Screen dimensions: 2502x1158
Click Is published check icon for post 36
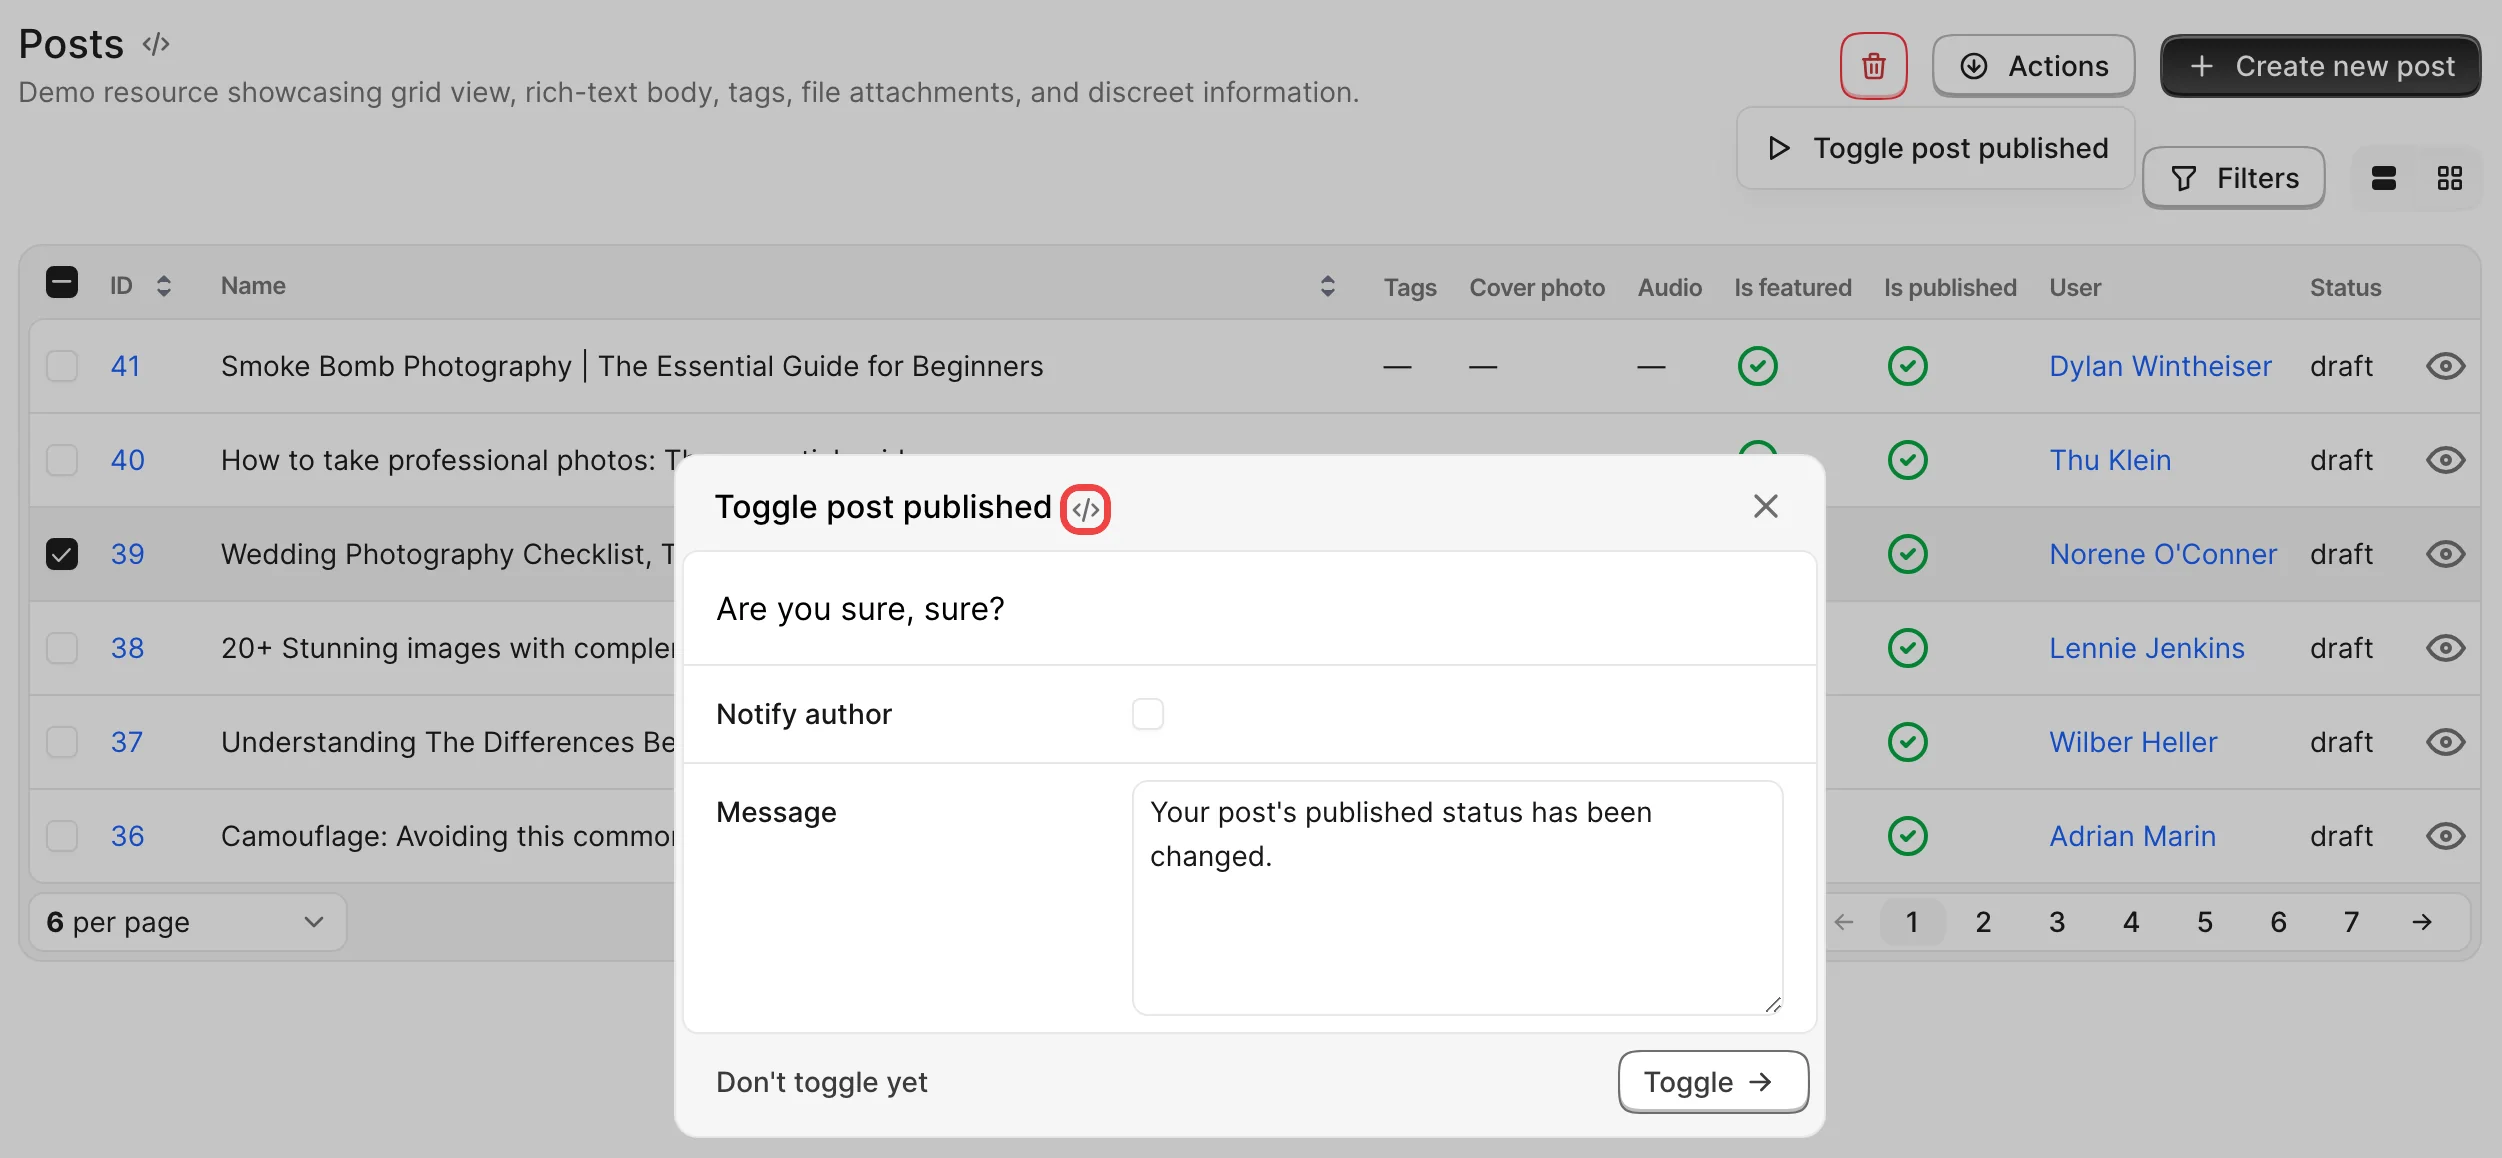(1907, 836)
